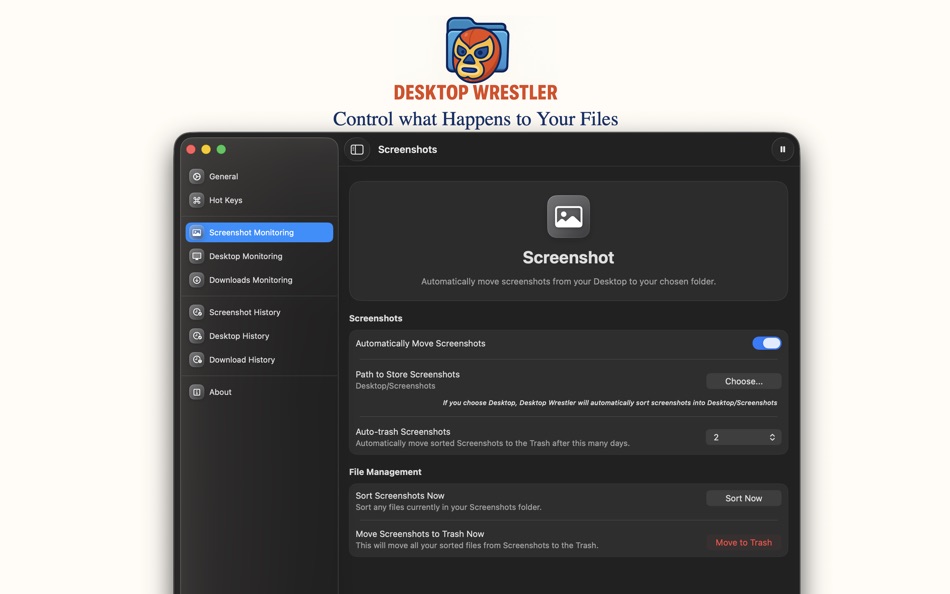Open the Auto-trash days dropdown
This screenshot has width=950, height=594.
click(743, 437)
